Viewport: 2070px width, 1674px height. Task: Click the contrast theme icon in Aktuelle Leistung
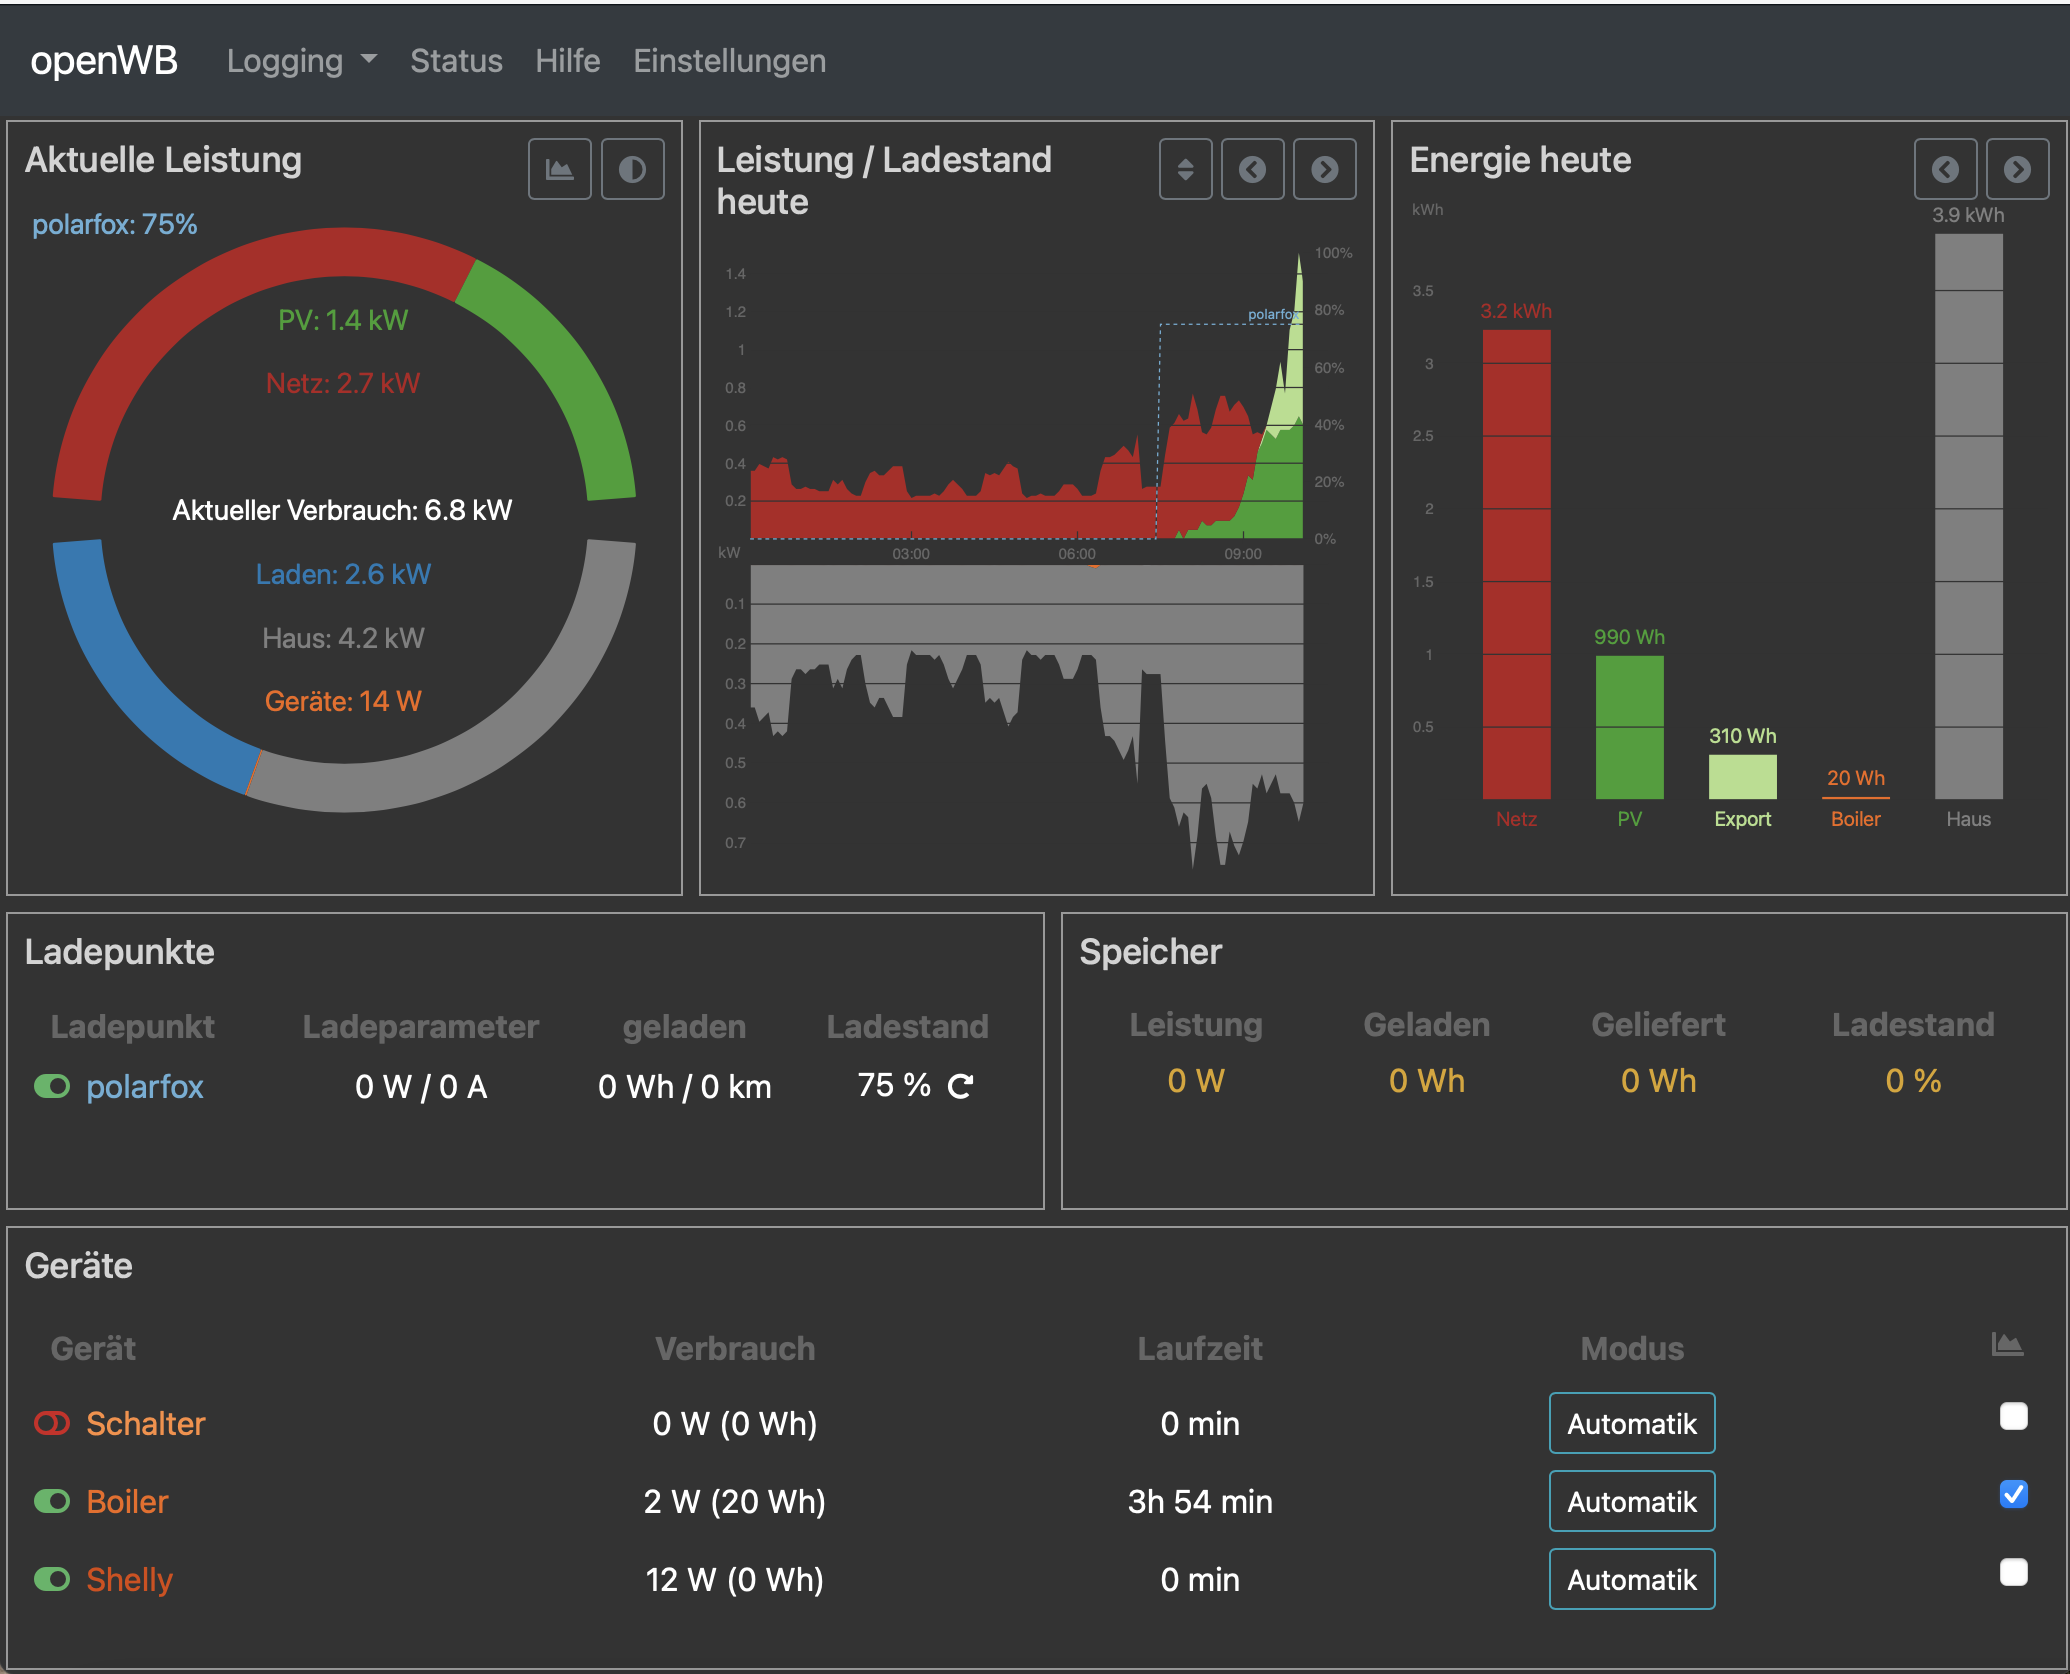(632, 169)
